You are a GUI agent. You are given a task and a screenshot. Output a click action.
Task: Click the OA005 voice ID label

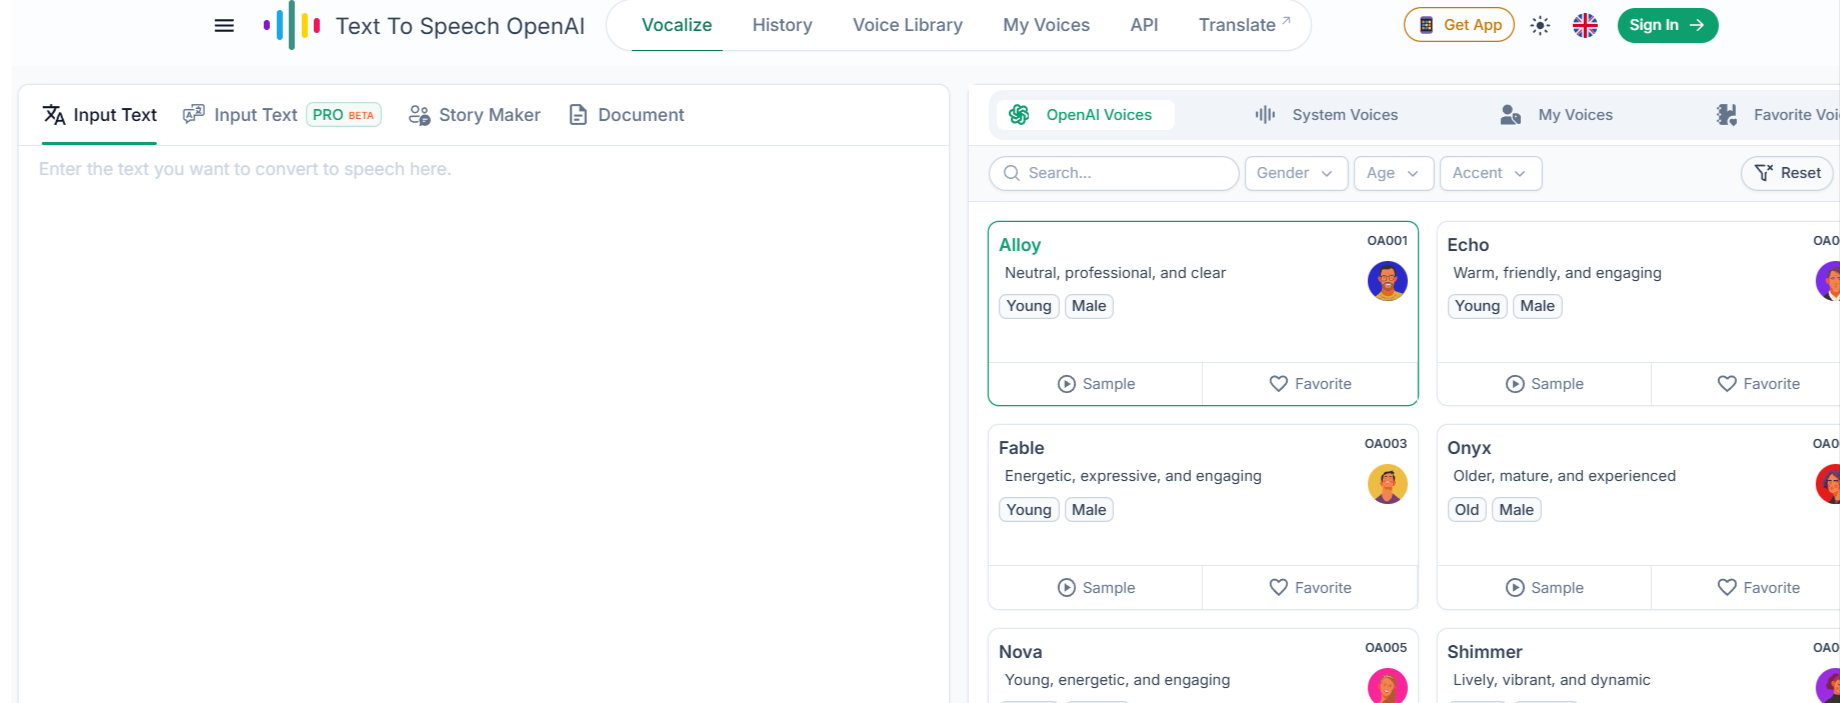[x=1386, y=648]
